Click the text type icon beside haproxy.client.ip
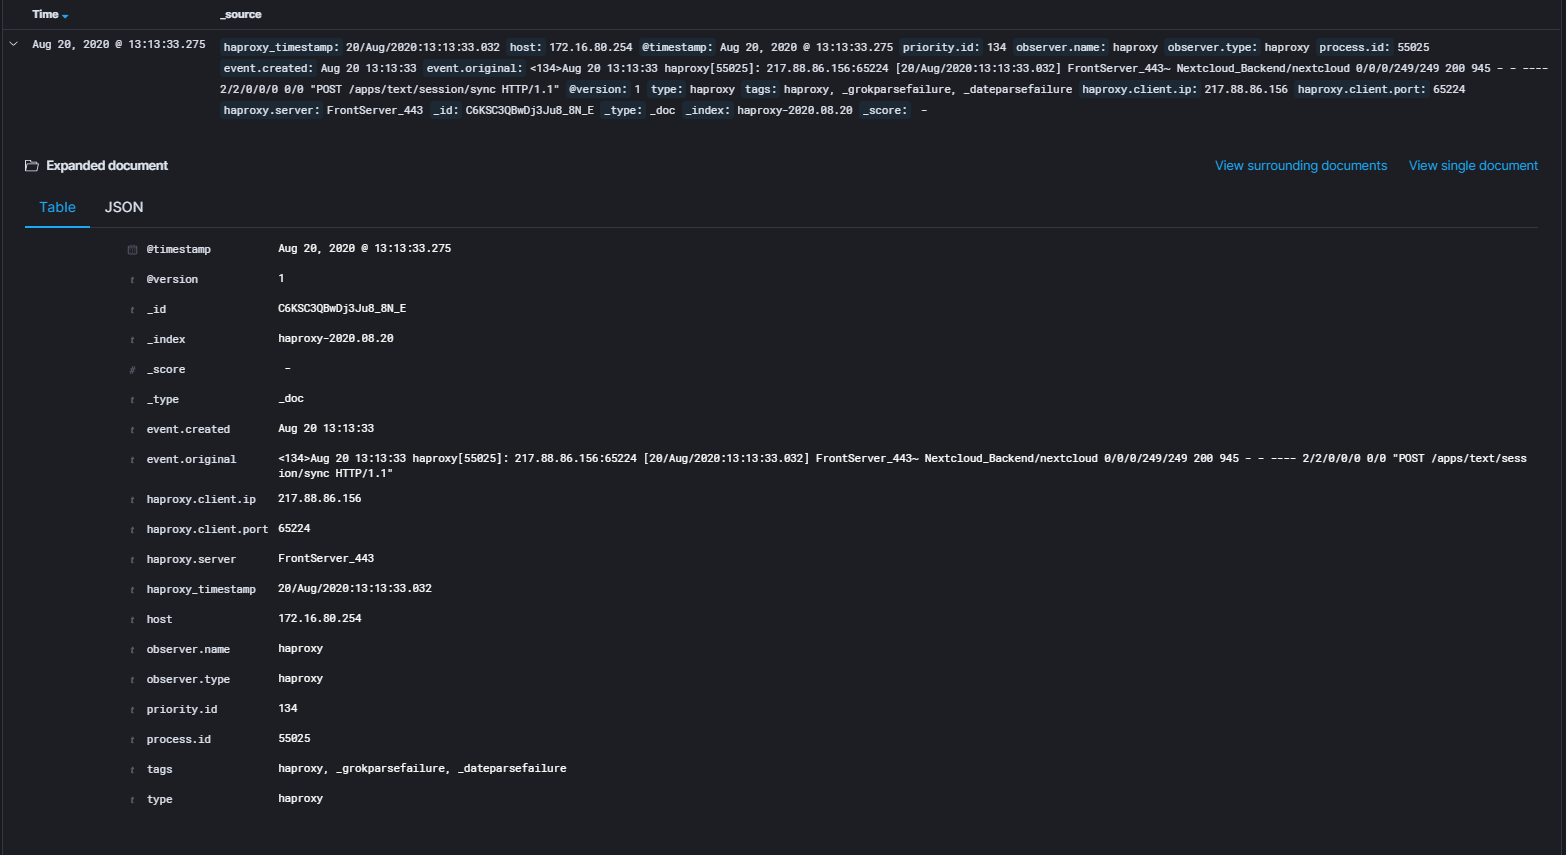Image resolution: width=1566 pixels, height=855 pixels. tap(131, 499)
